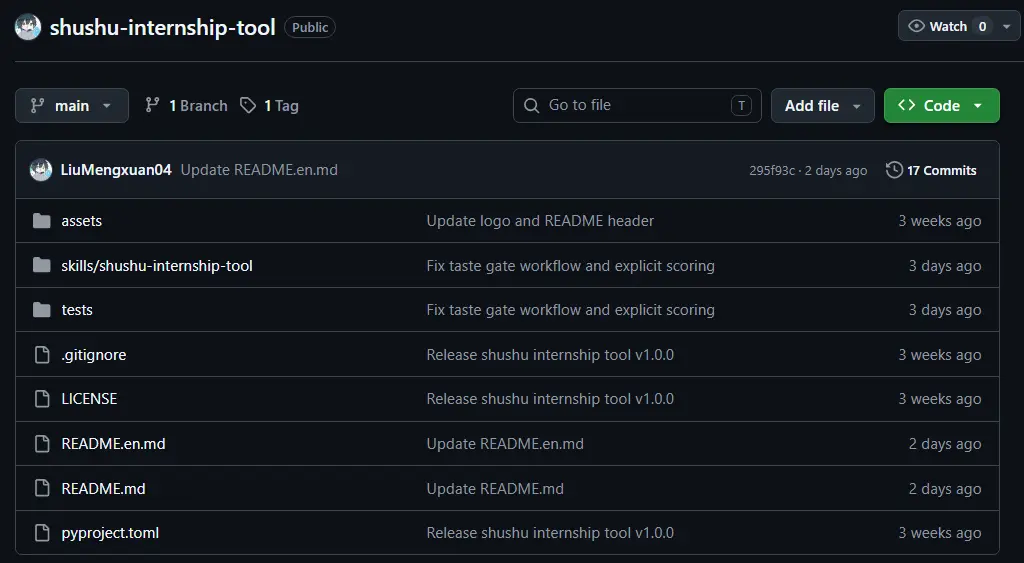
Task: Click the tag icon next to 1 Tag
Action: pos(248,105)
